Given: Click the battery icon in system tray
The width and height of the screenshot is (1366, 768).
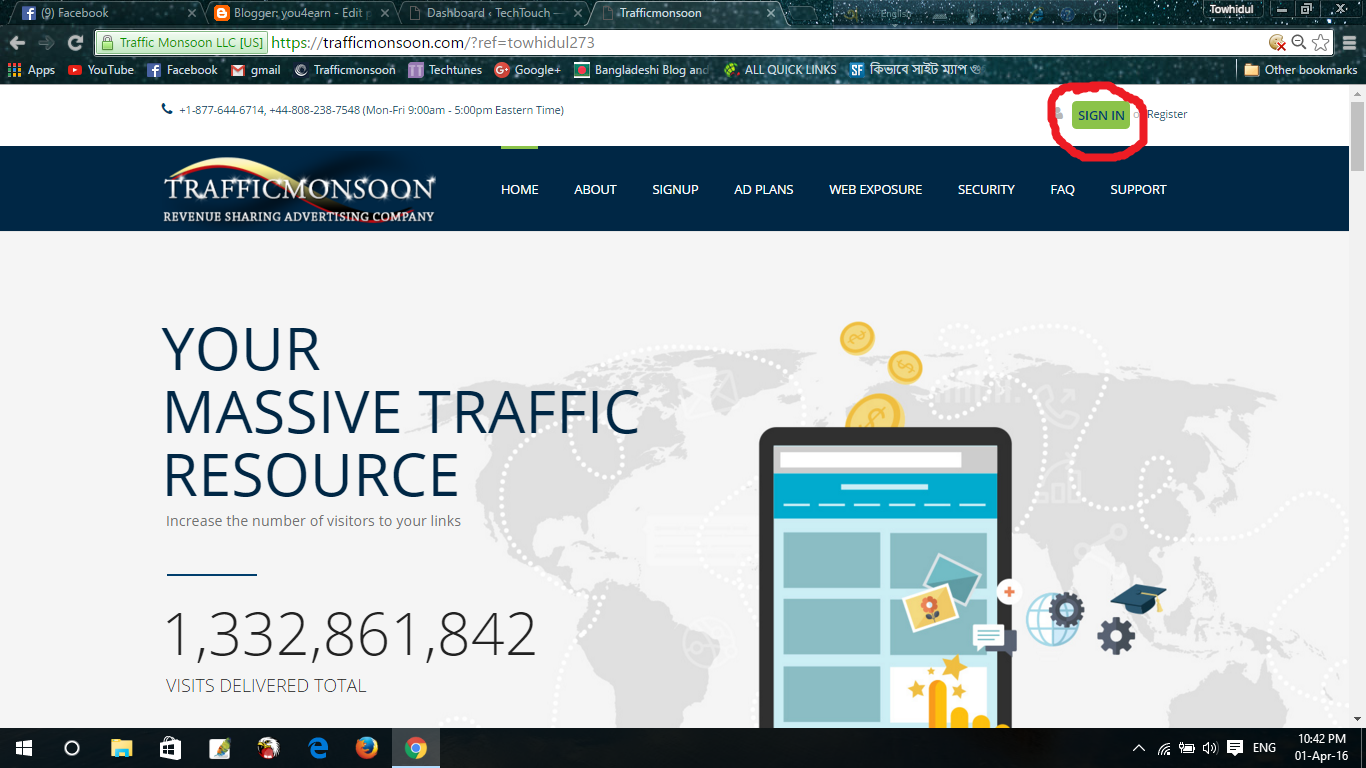Looking at the screenshot, I should [x=1187, y=748].
